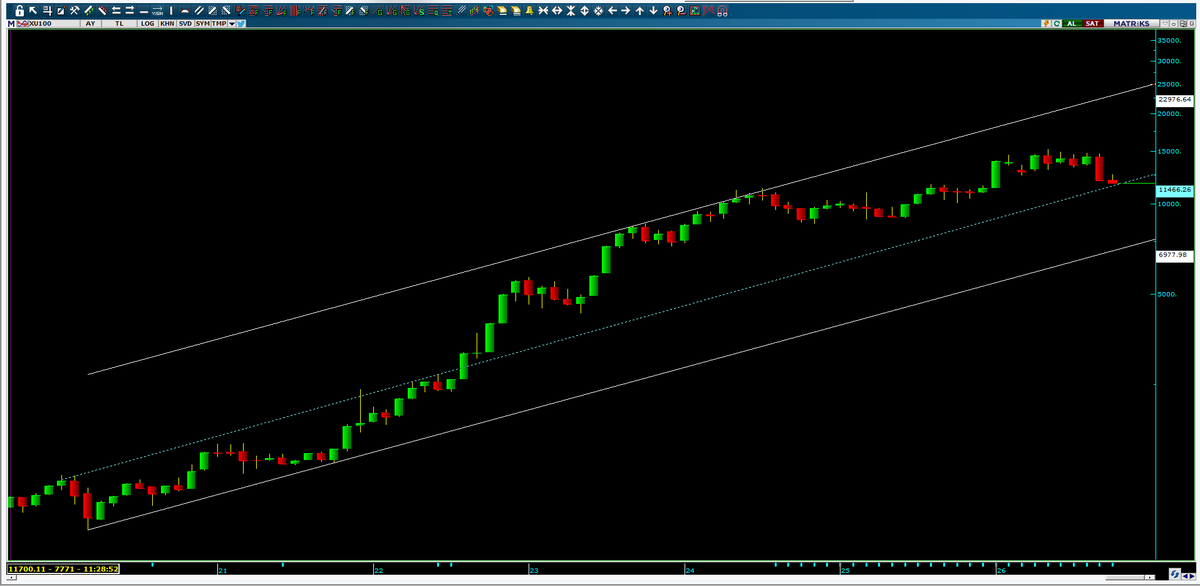Move chart up with up arrow
This screenshot has height=586, width=1200.
tap(639, 11)
